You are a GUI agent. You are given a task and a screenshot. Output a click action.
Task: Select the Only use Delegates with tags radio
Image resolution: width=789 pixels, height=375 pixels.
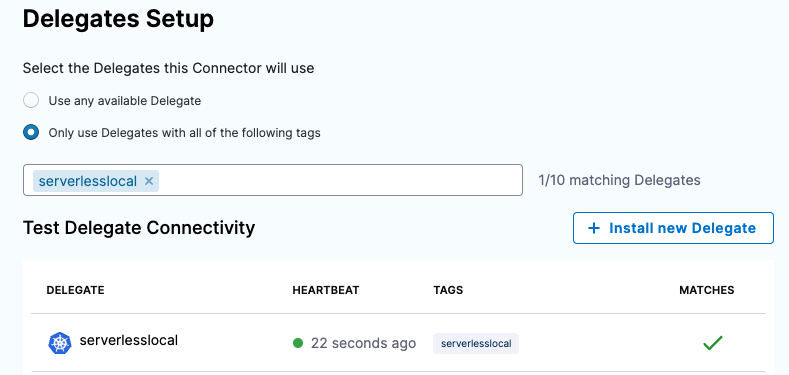31,133
